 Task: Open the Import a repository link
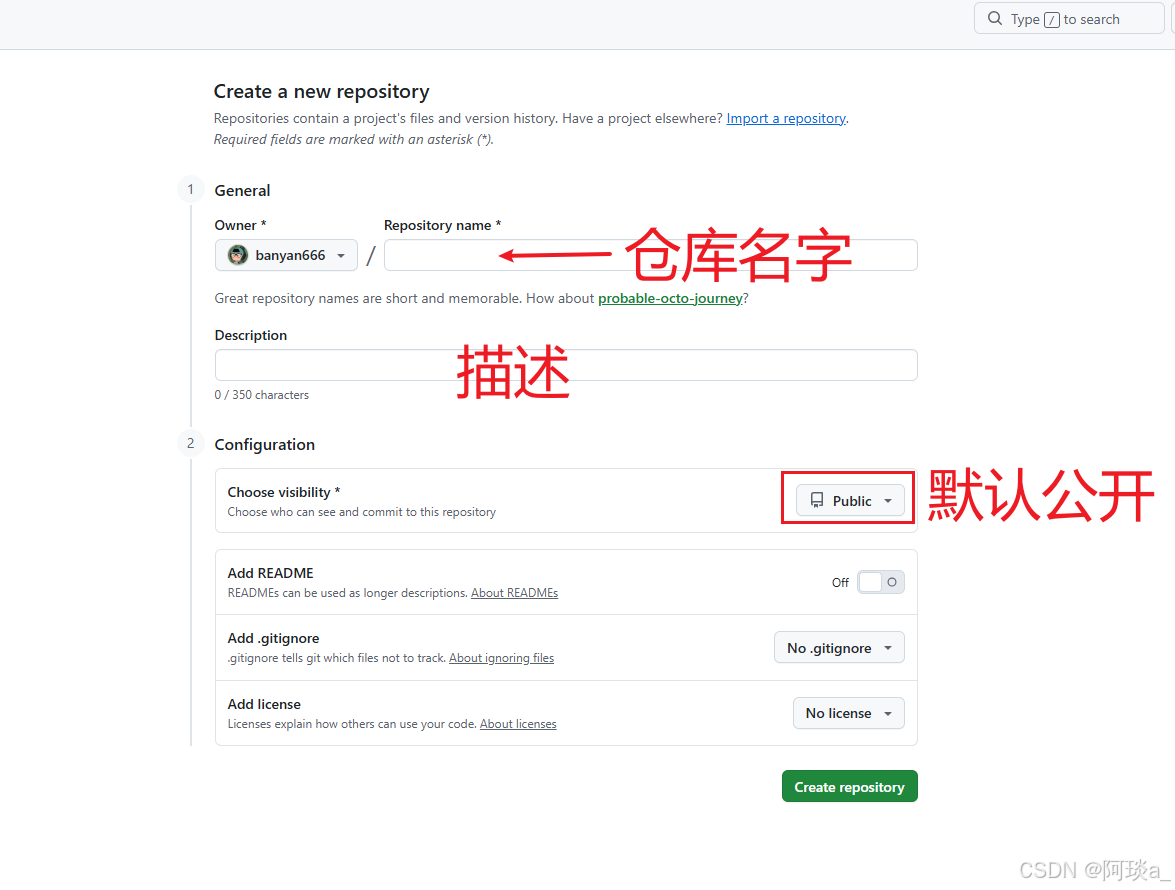786,118
